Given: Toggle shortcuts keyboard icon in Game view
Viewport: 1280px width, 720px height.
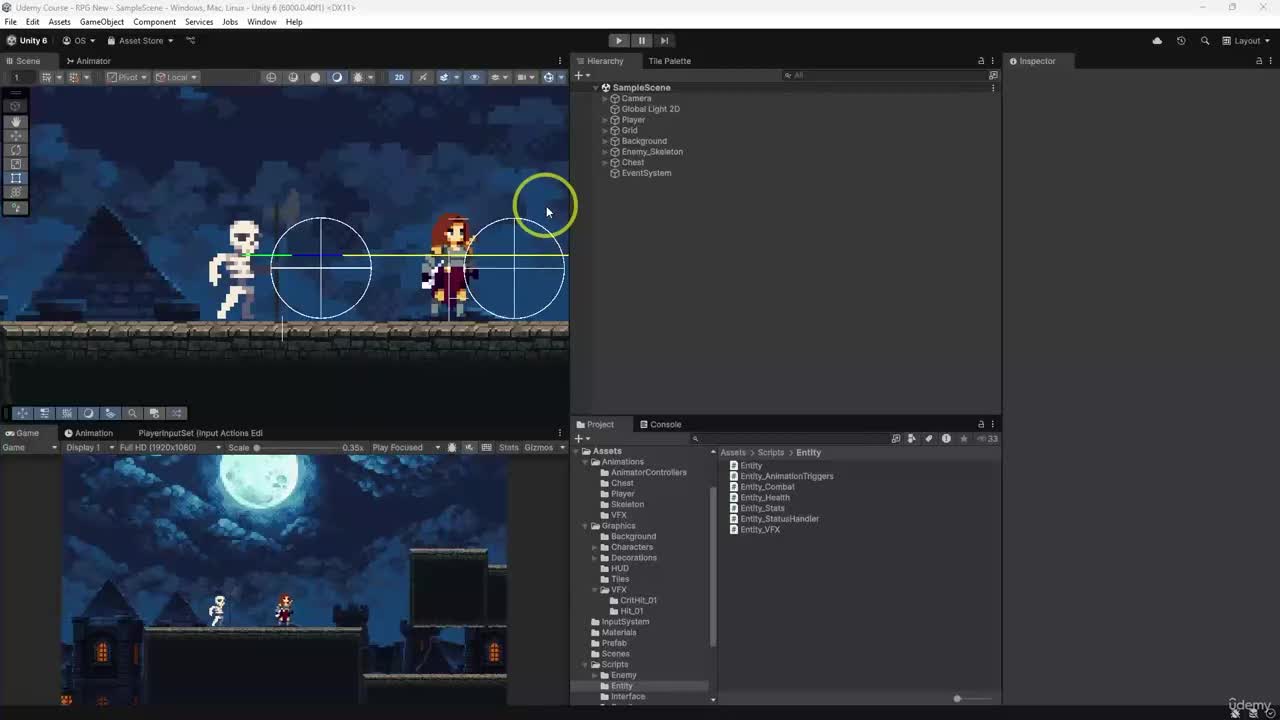Looking at the screenshot, I should [486, 448].
